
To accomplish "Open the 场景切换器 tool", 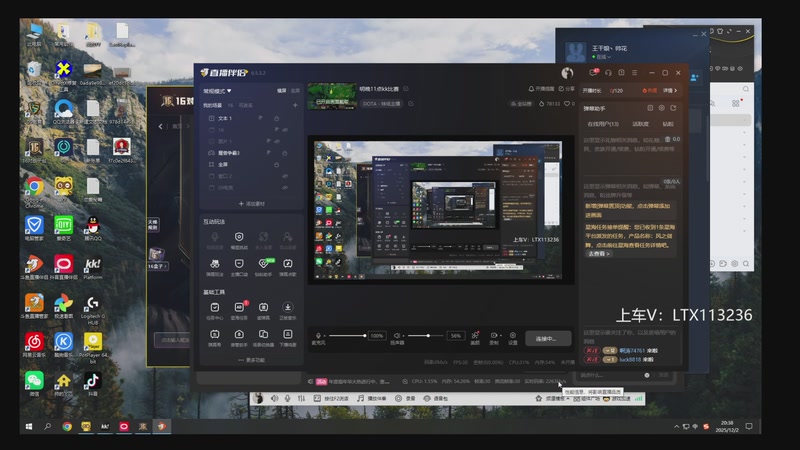I will 263,337.
